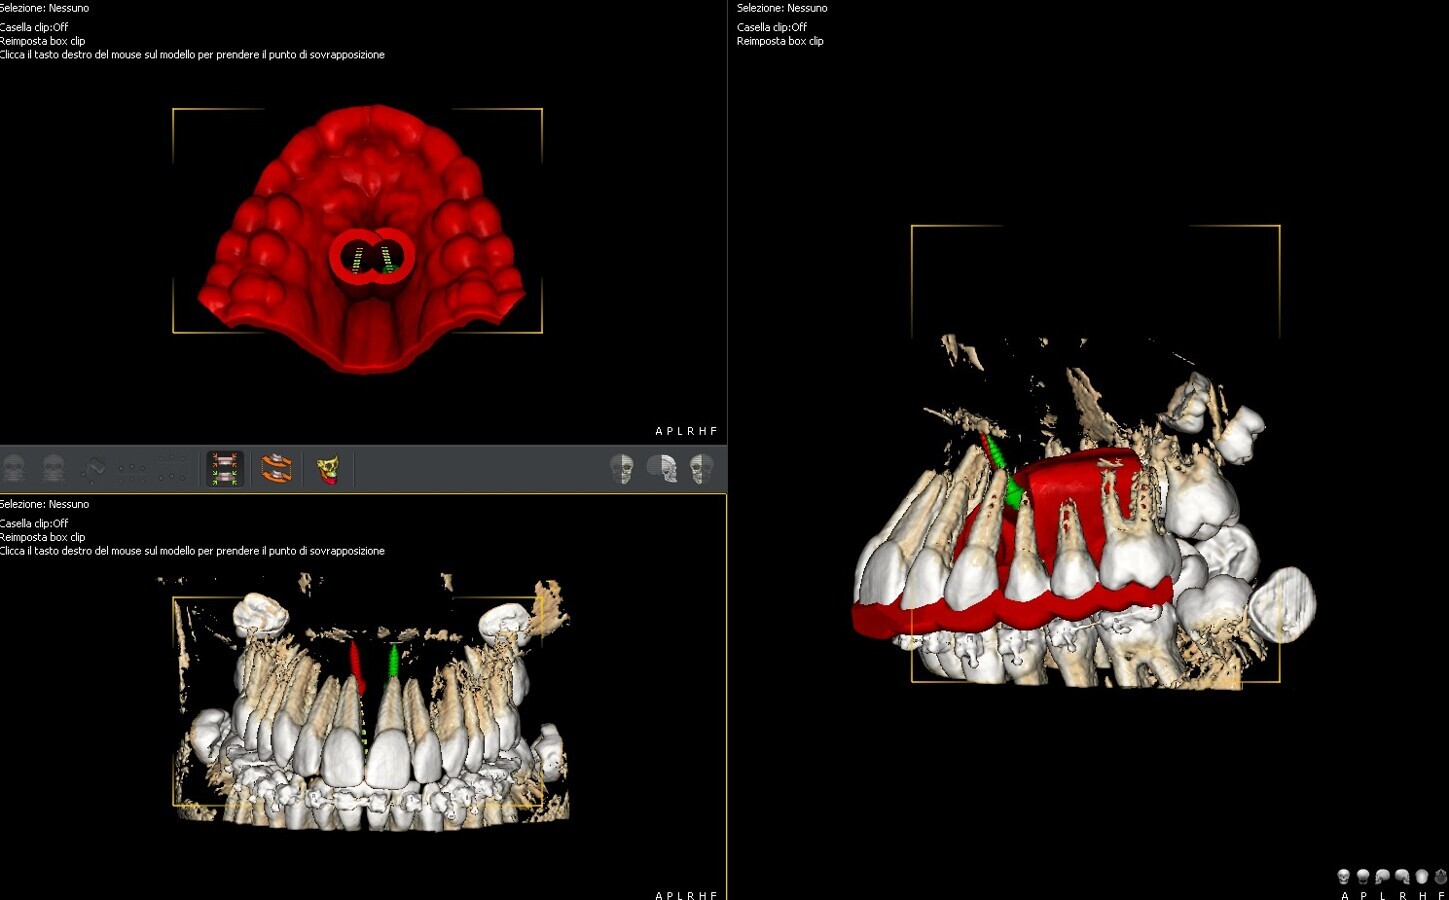Select the side-profile skull layout icon
This screenshot has height=900, width=1449.
(x=662, y=468)
